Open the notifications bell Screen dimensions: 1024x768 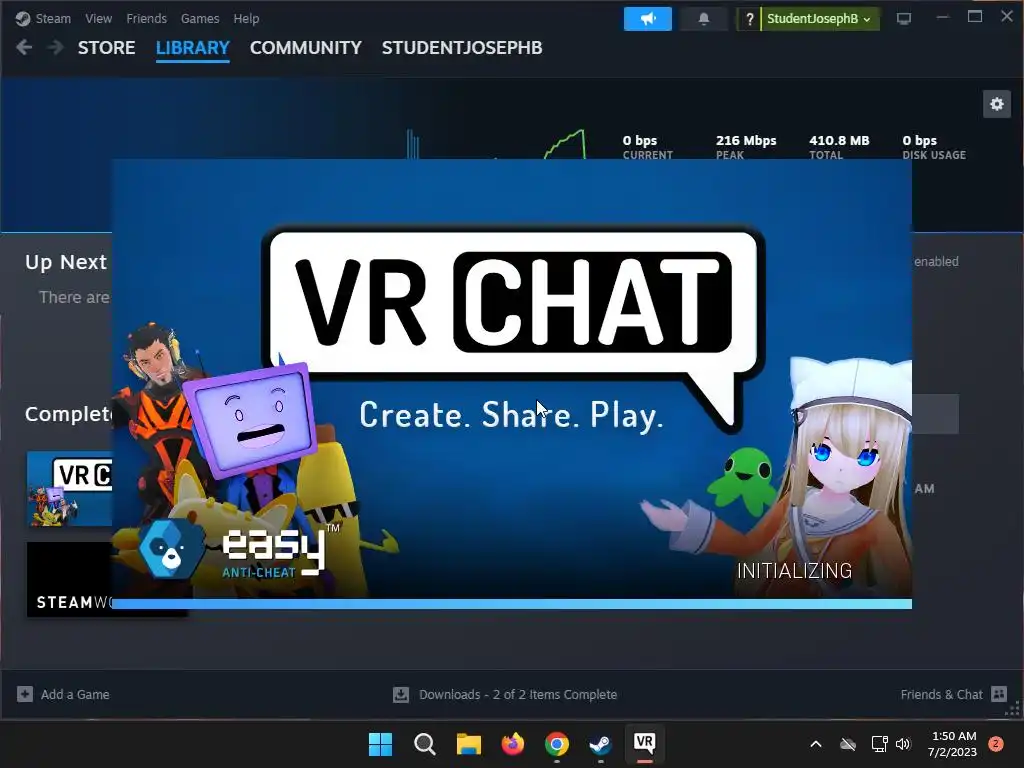tap(704, 19)
